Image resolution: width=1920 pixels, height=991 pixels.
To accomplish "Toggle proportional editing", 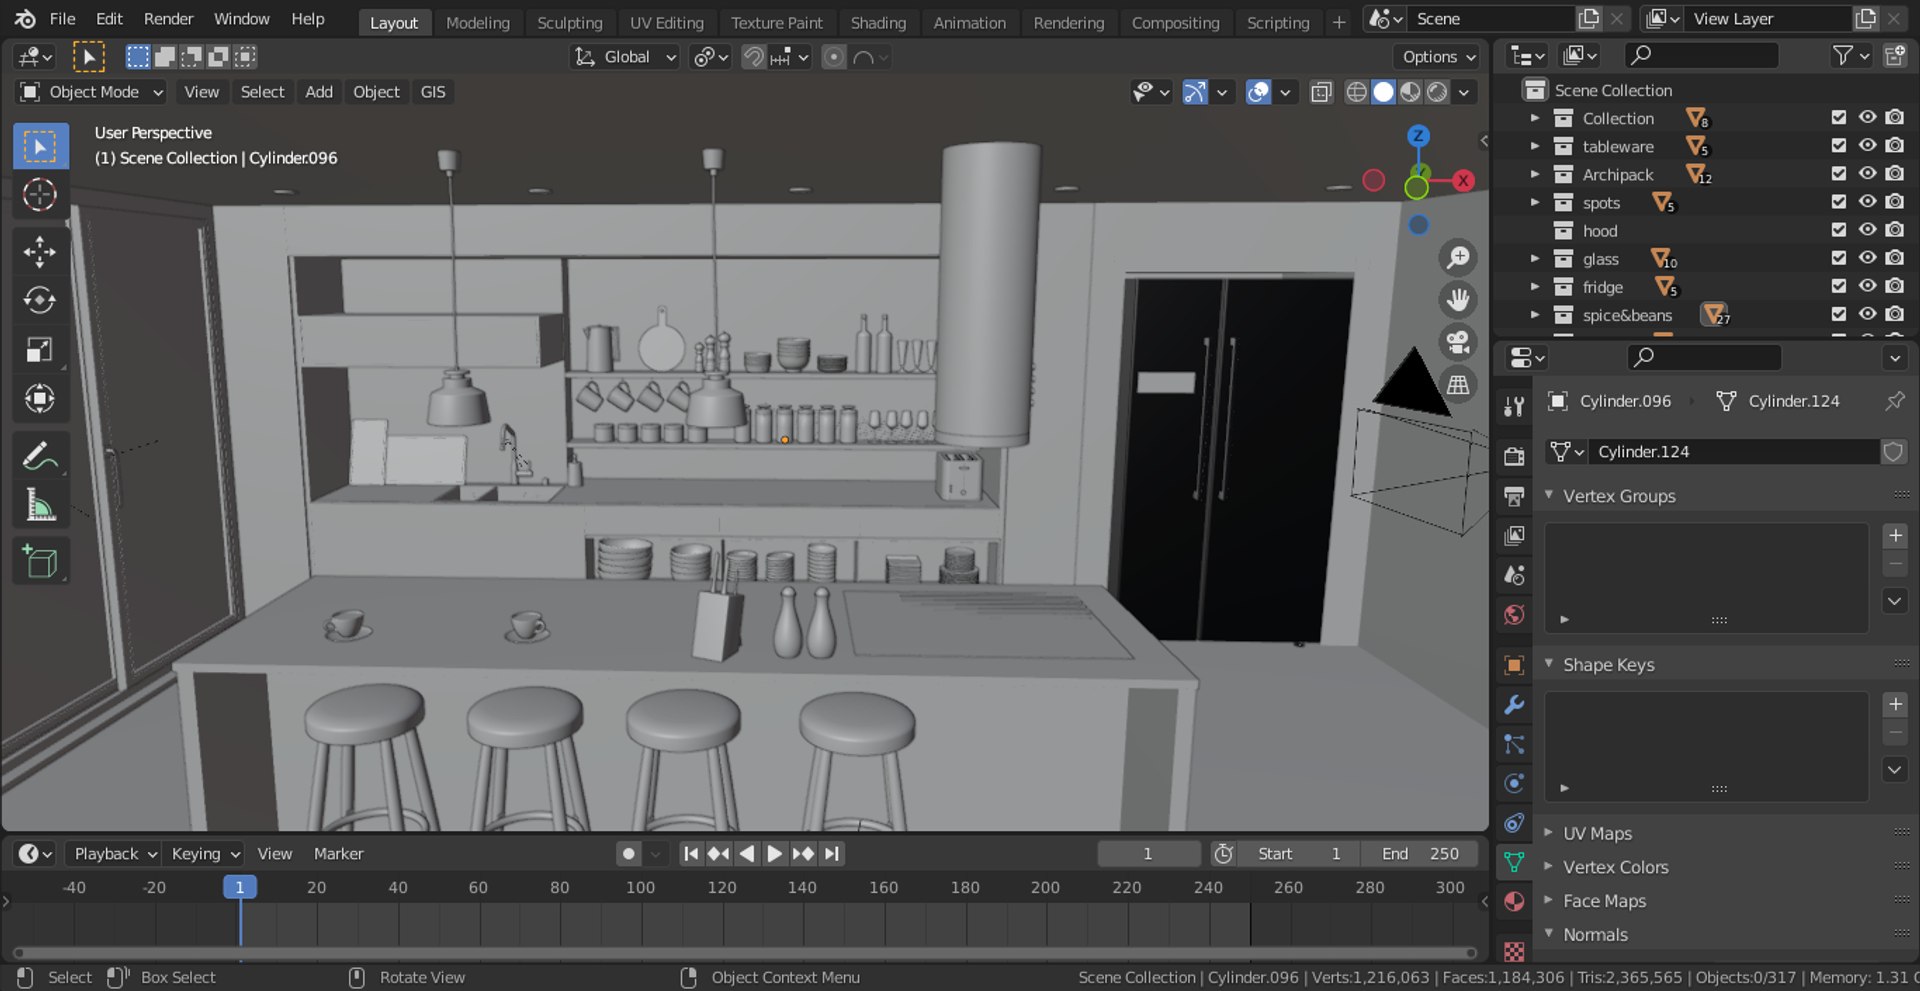I will pyautogui.click(x=833, y=57).
